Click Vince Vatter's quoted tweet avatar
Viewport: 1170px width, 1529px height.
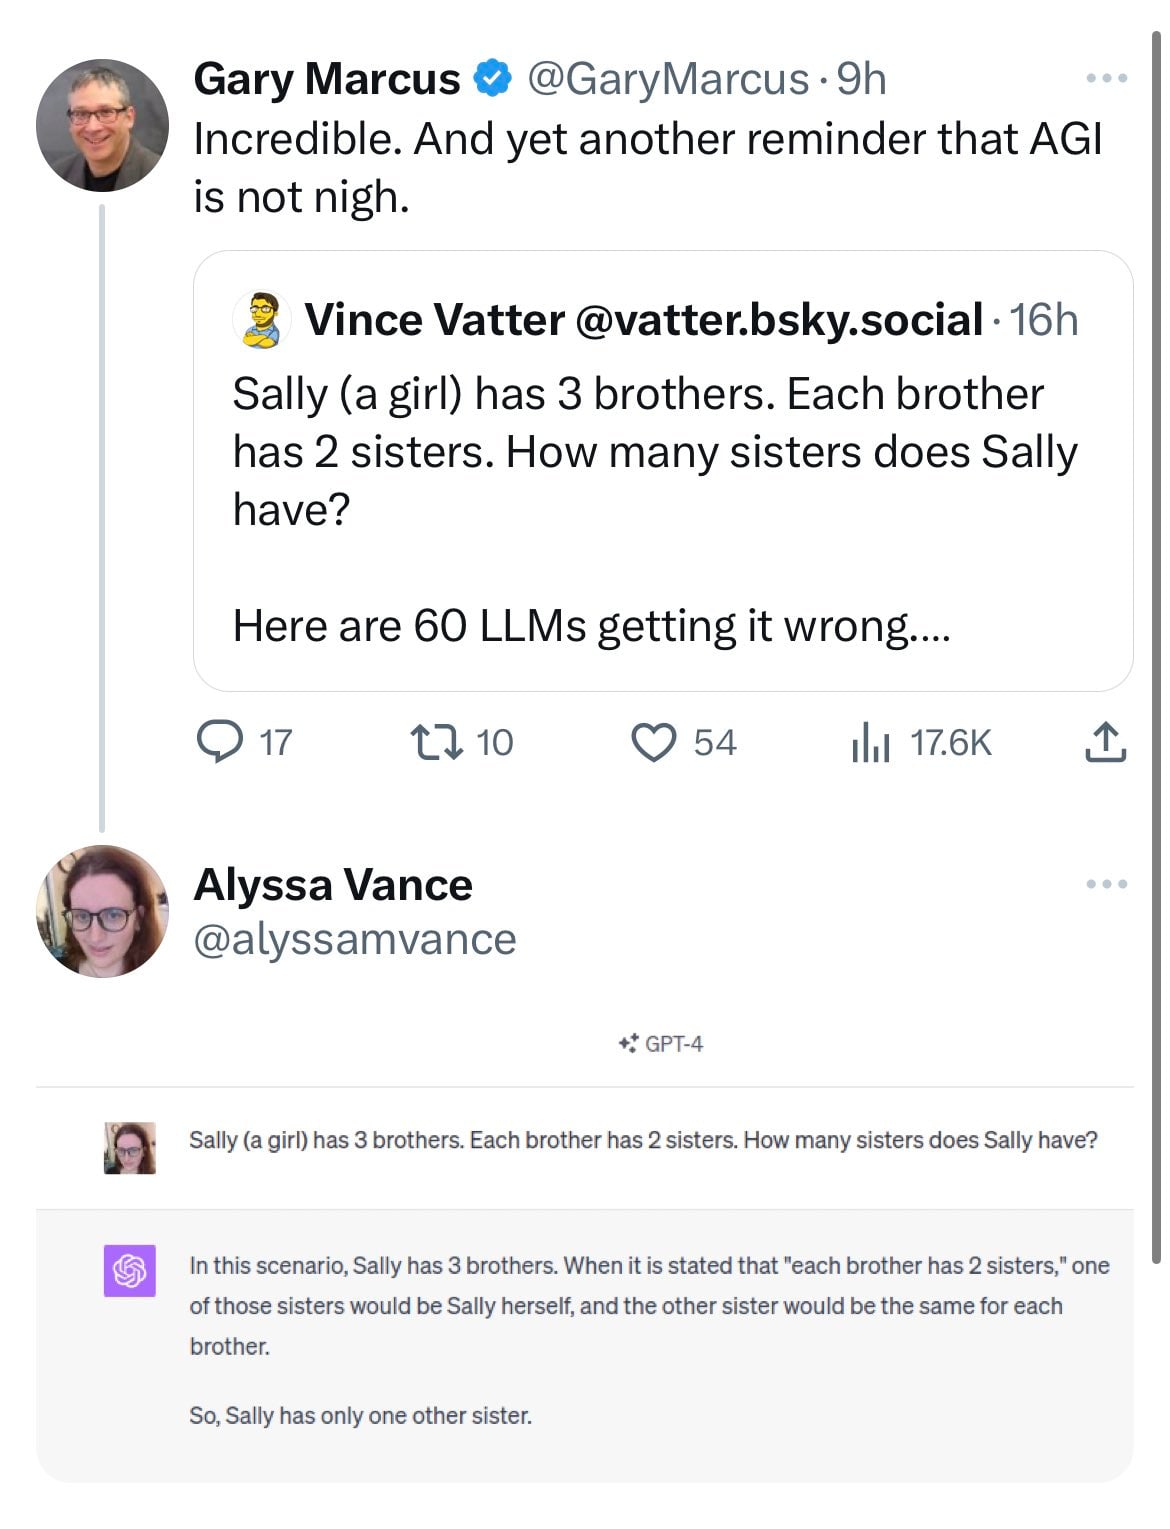[x=262, y=320]
